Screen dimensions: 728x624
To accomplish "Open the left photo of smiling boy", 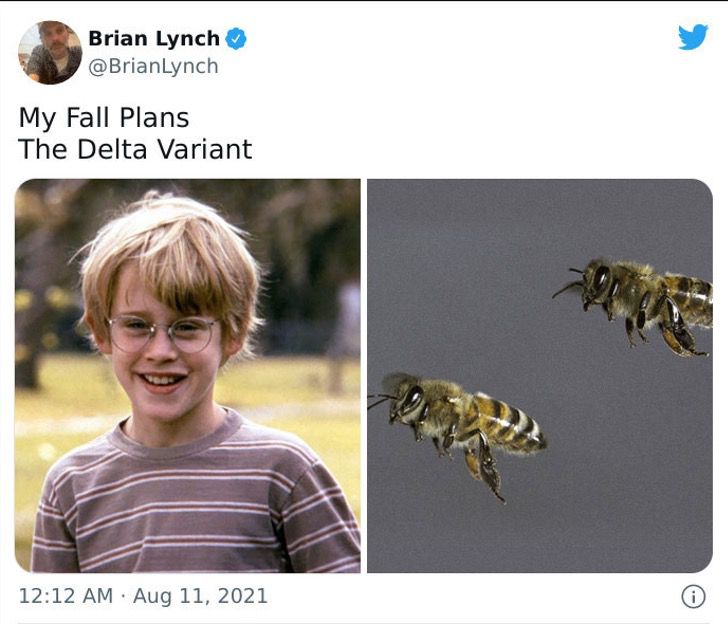I will tap(188, 375).
